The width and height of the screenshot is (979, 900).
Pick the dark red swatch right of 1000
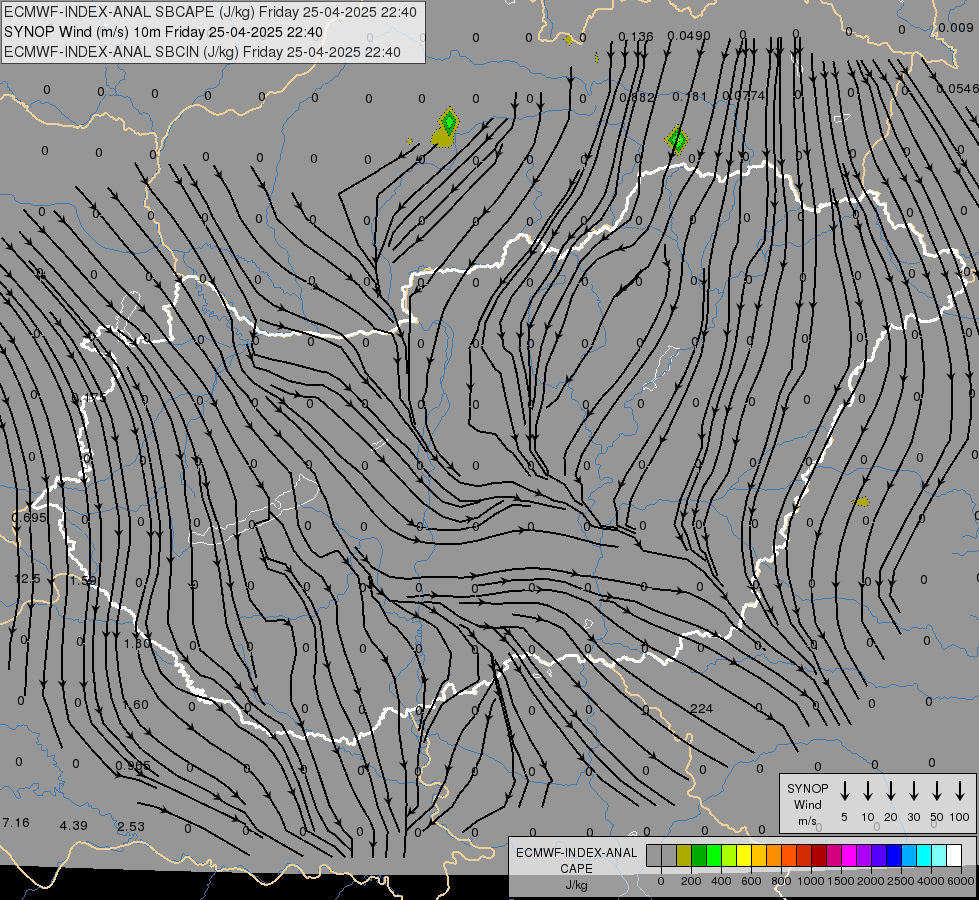pos(819,855)
